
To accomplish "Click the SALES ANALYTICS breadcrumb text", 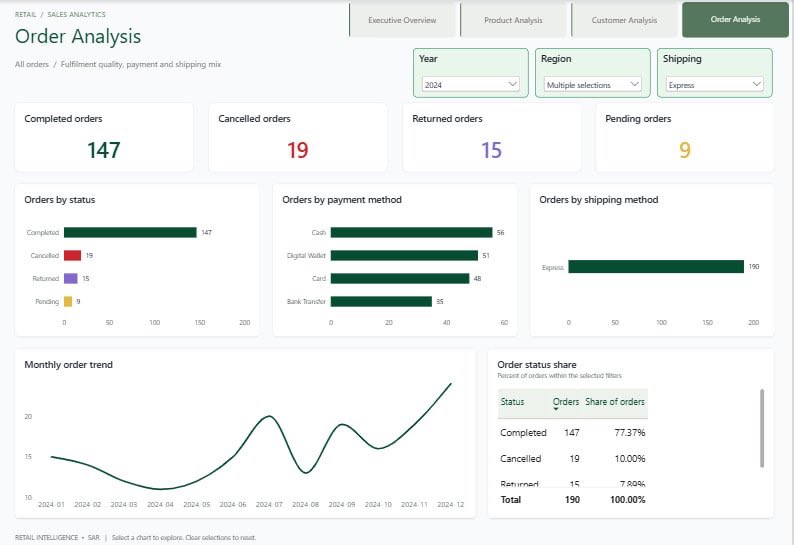I will pos(76,15).
